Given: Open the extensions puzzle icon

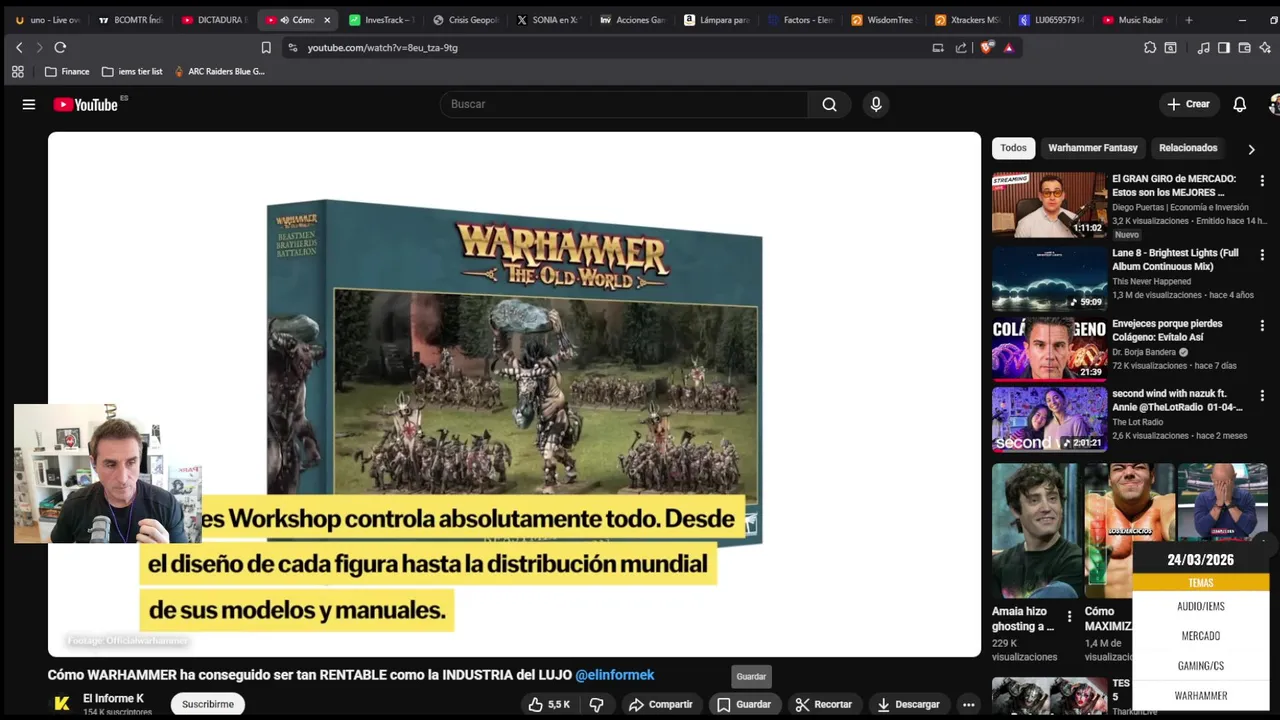Looking at the screenshot, I should point(1150,47).
